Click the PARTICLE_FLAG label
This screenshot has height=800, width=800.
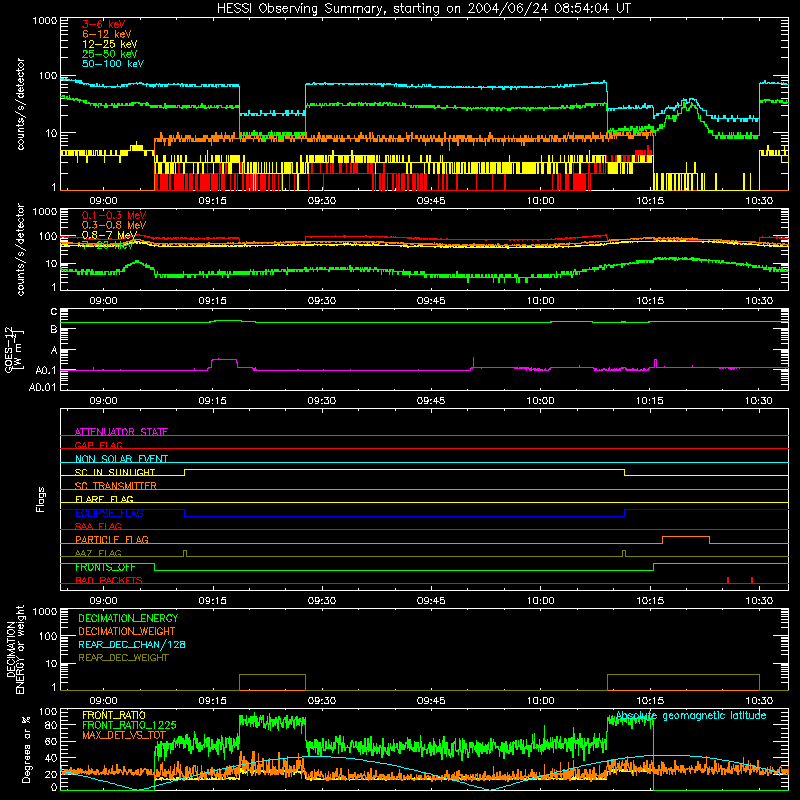[112, 539]
